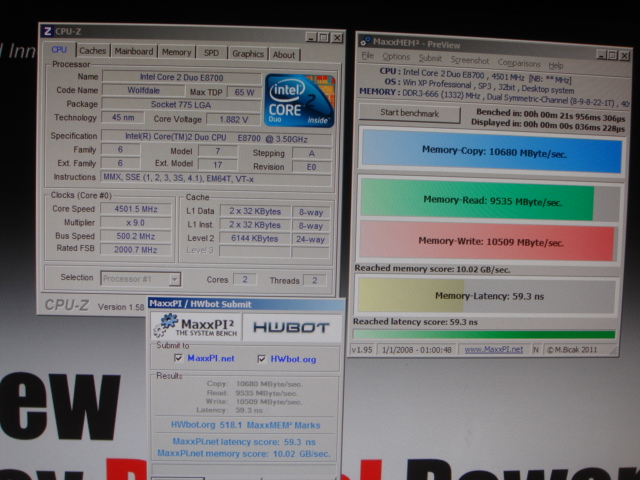640x480 pixels.
Task: Click the green progress bar in MaxxMEM
Action: [x=484, y=334]
